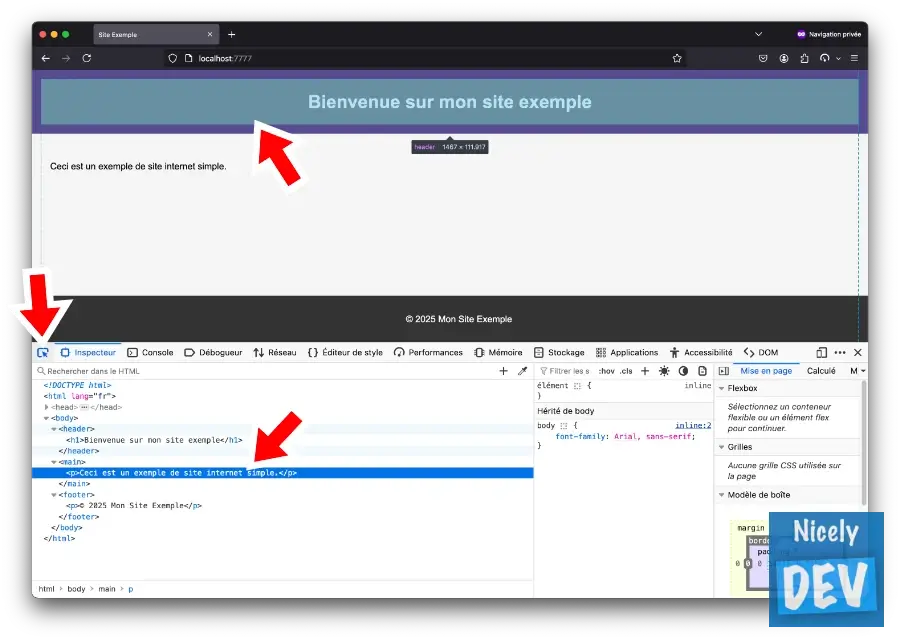Select the main breadcrumb

[107, 589]
